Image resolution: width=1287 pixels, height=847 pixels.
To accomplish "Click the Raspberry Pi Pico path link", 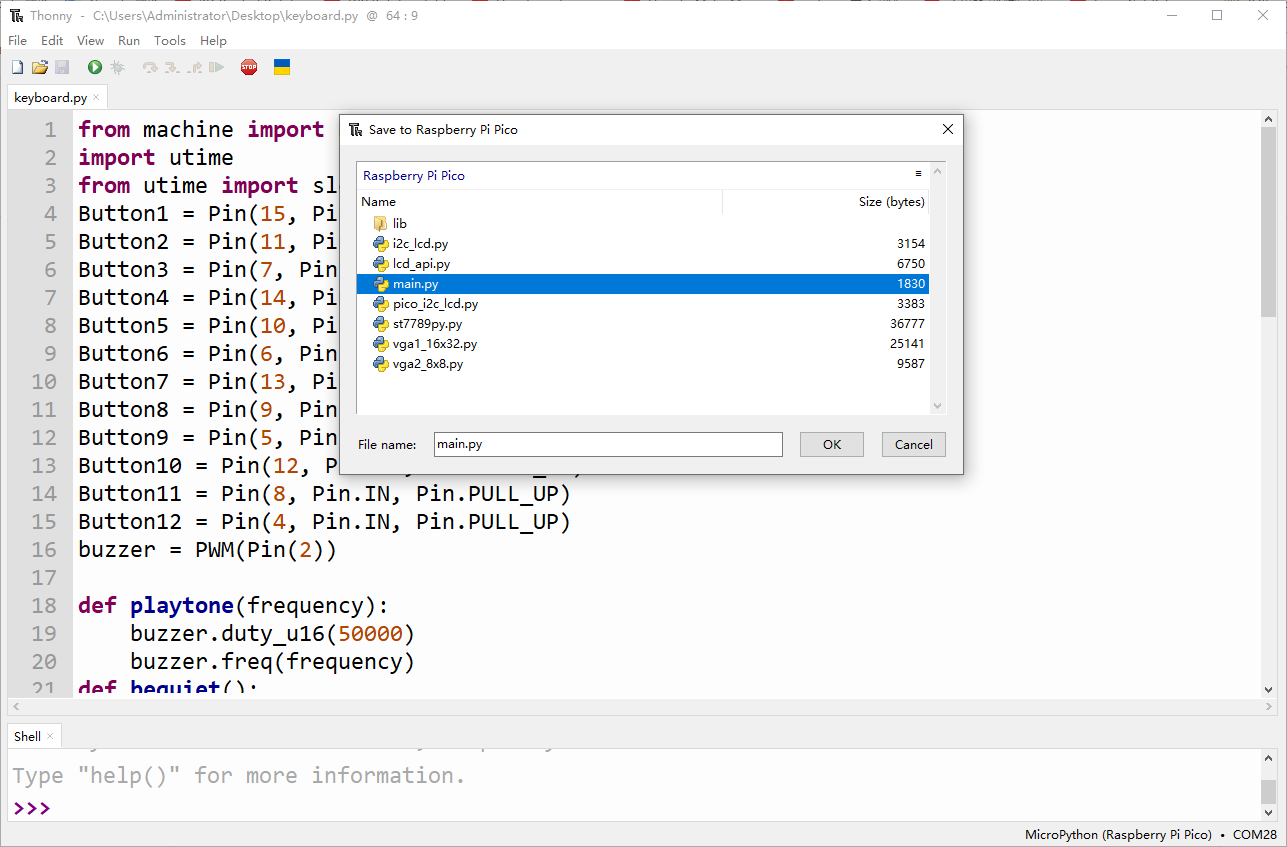I will (x=414, y=175).
